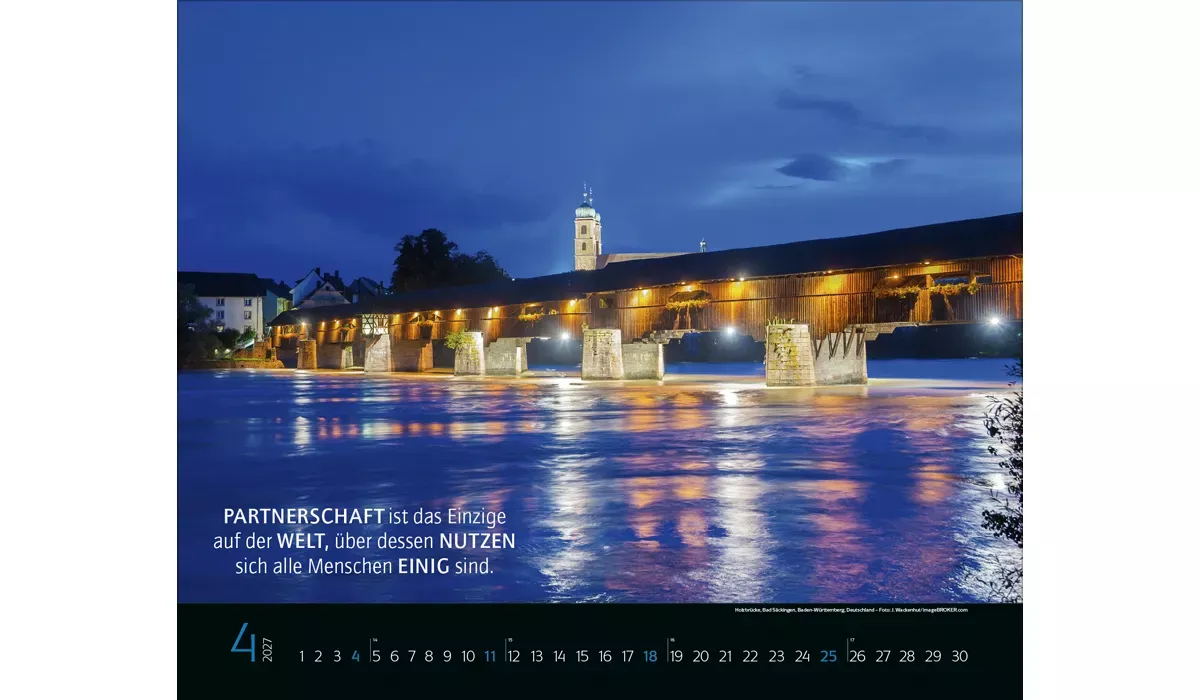
Task: Select the highlighted word NUTZEN
Action: [475, 542]
